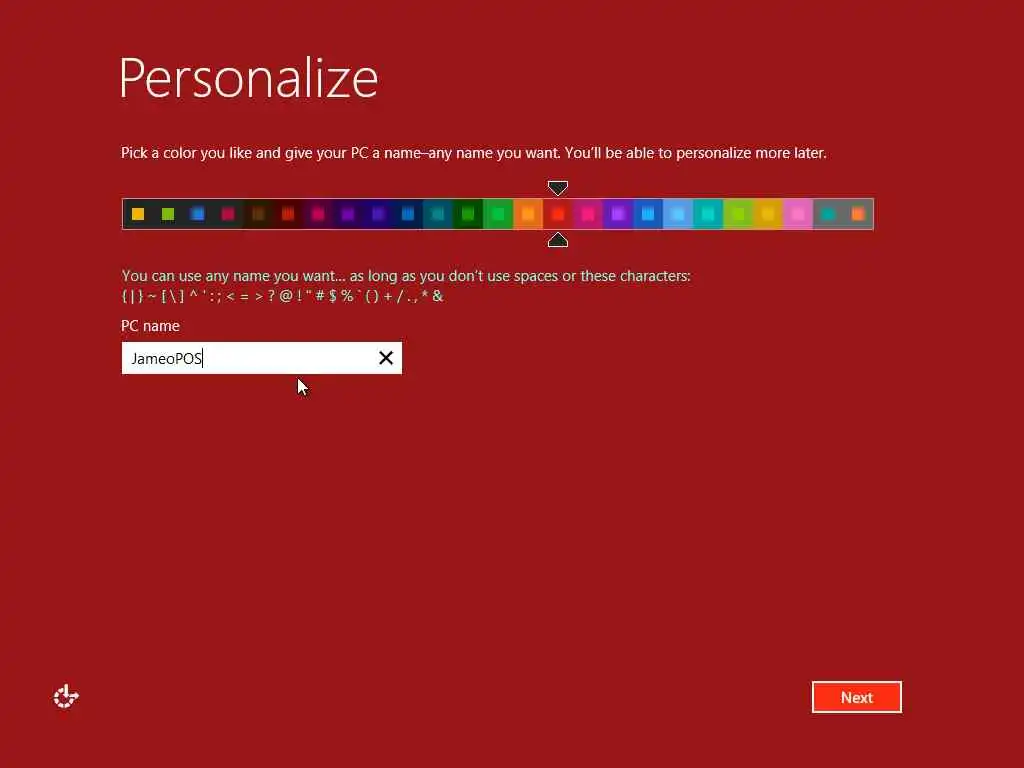Click the 'Pick a color you like' instruction text
Image resolution: width=1024 pixels, height=768 pixels.
point(473,153)
